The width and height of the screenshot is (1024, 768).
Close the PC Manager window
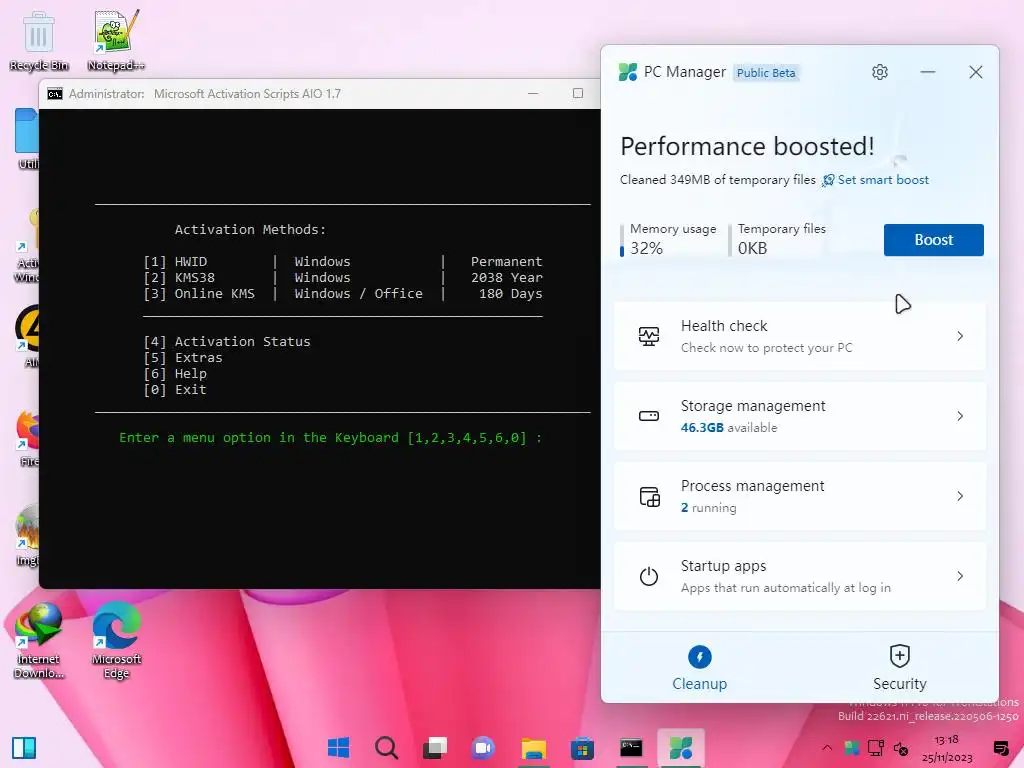[x=976, y=72]
